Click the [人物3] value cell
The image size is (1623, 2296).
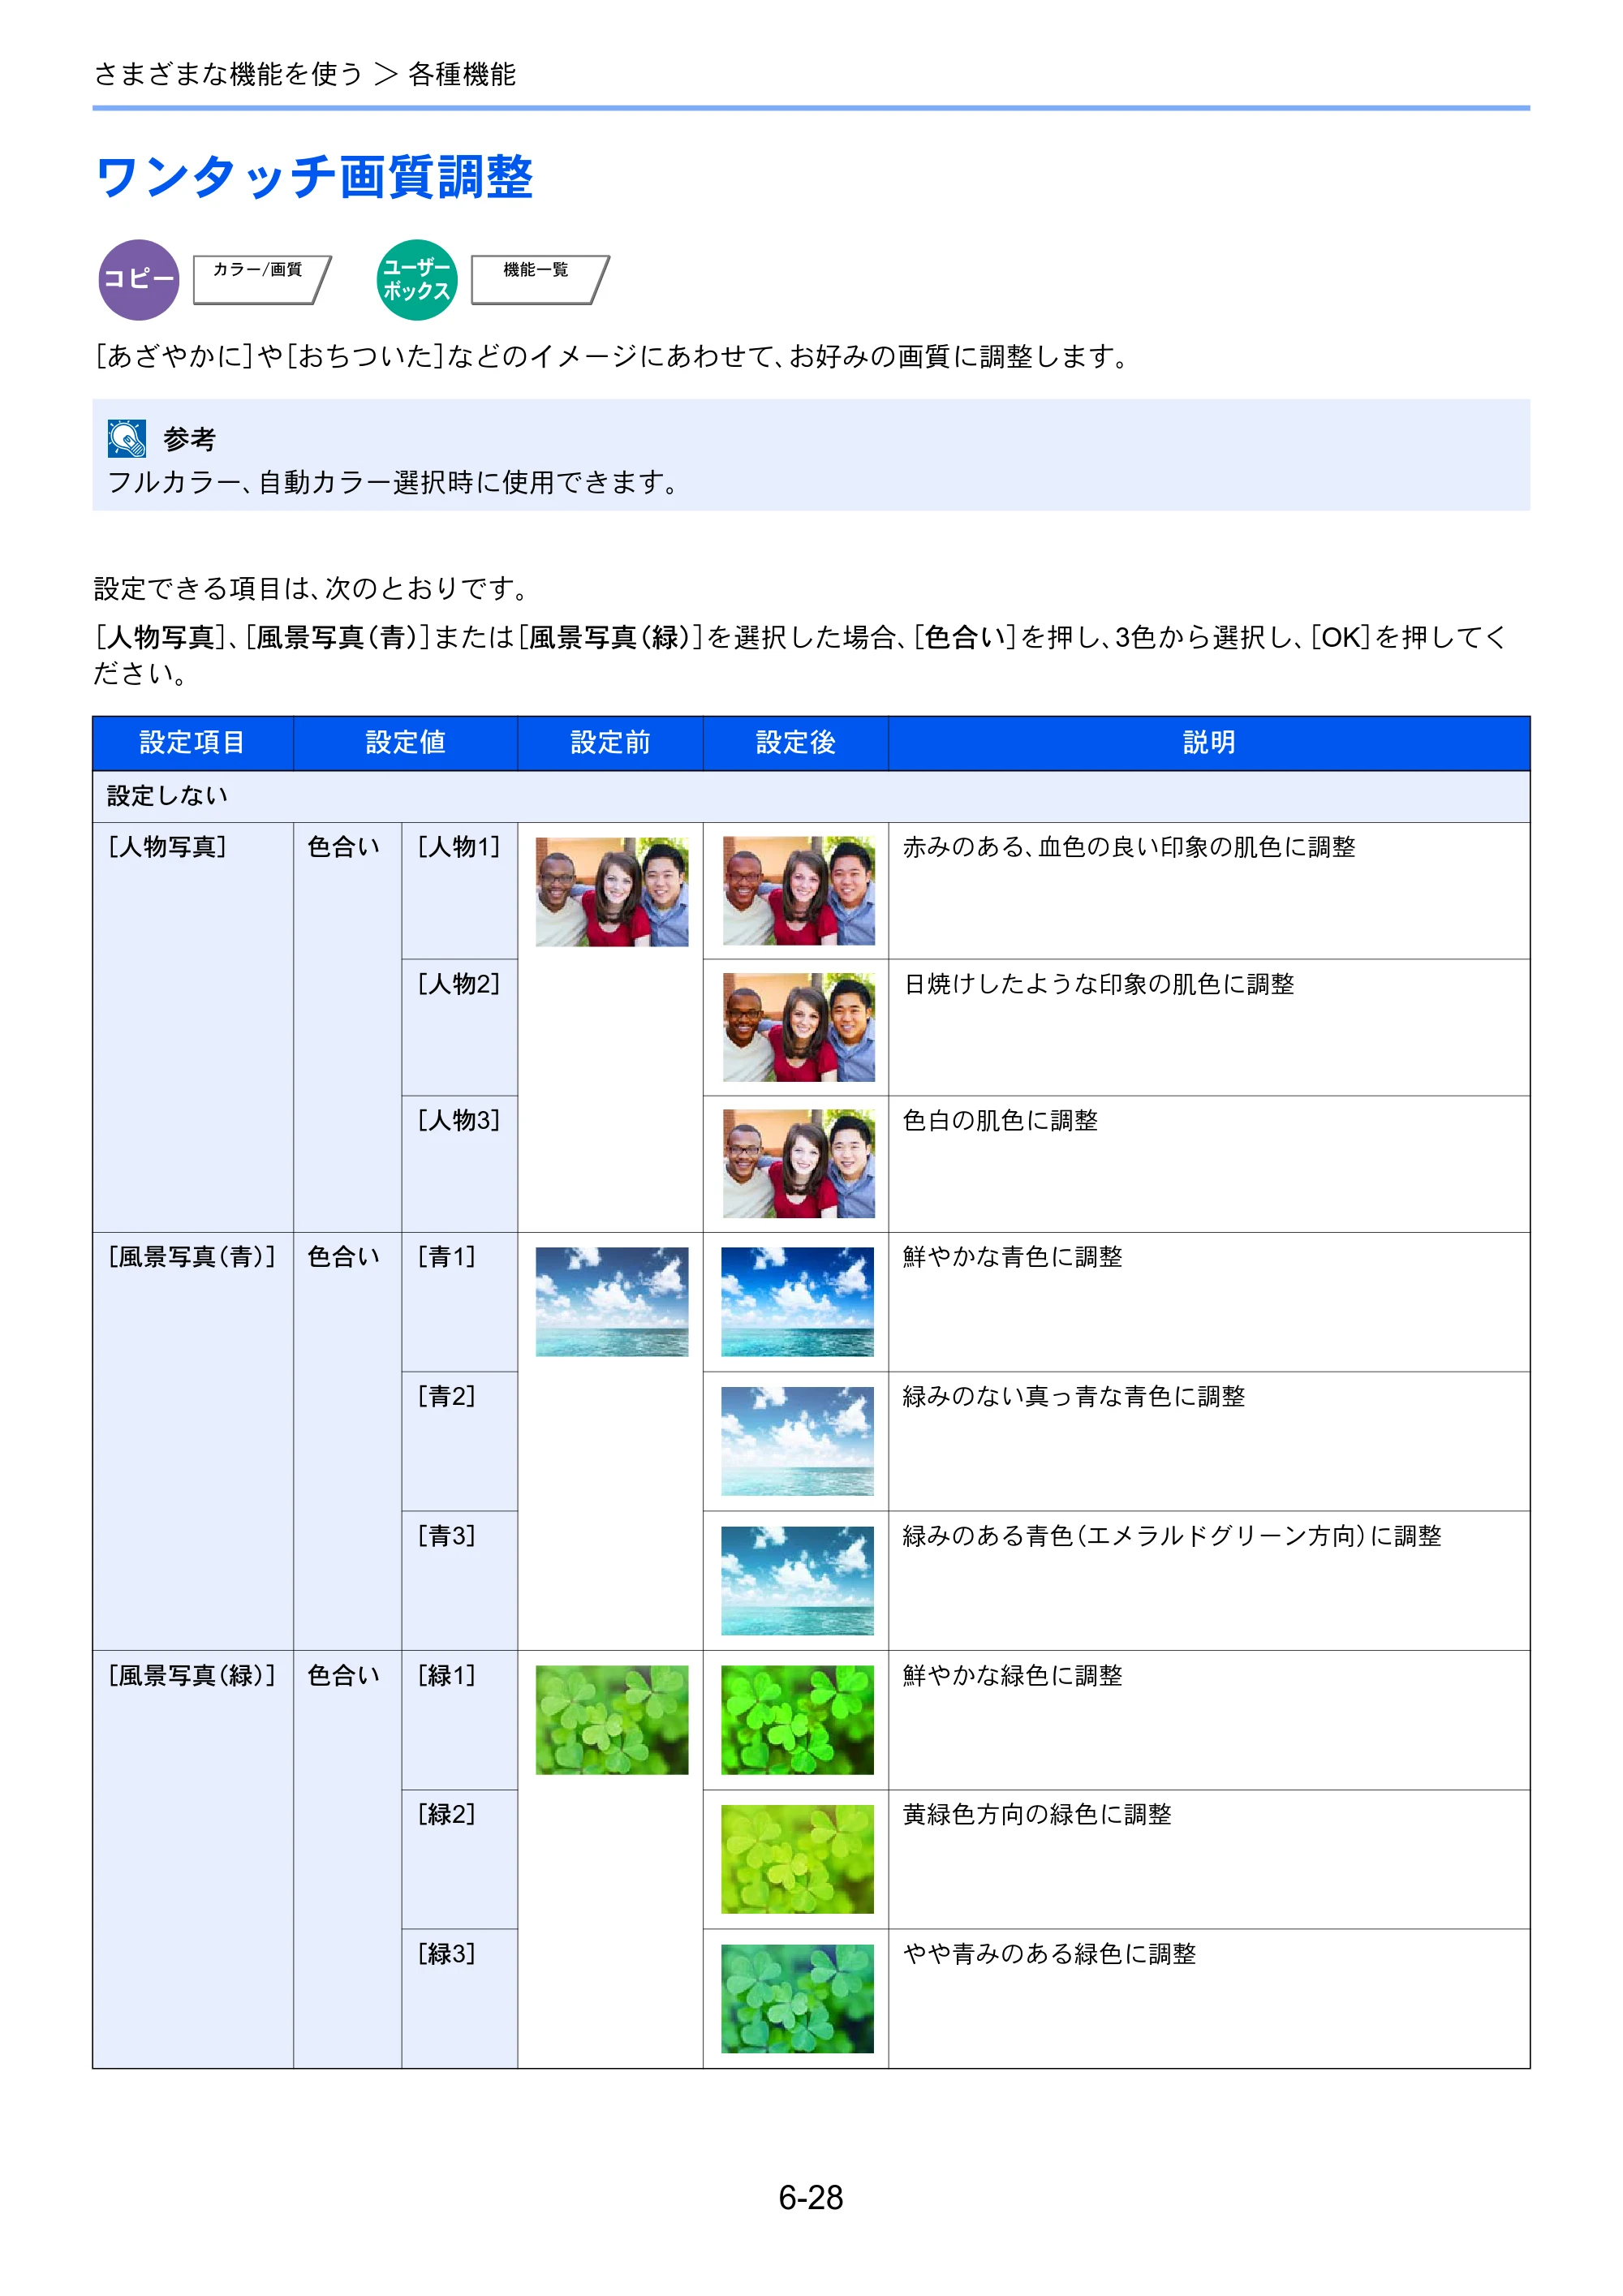(460, 1164)
